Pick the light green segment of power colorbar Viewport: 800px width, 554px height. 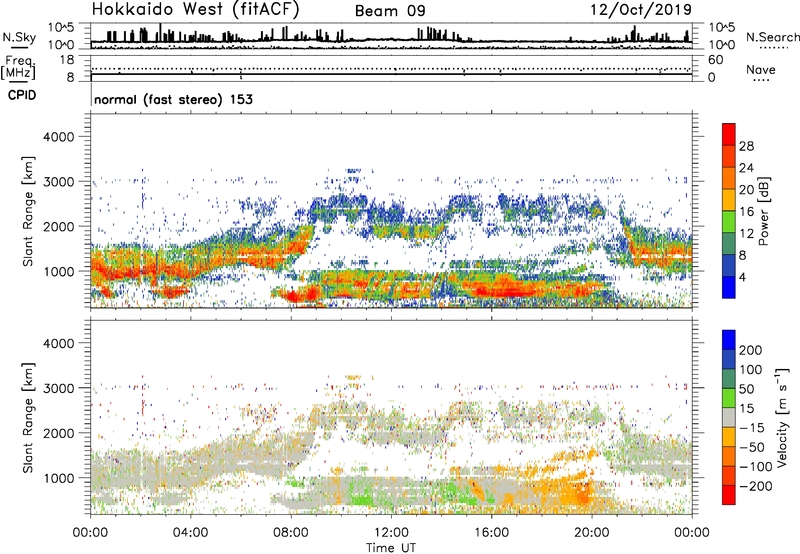tap(729, 222)
